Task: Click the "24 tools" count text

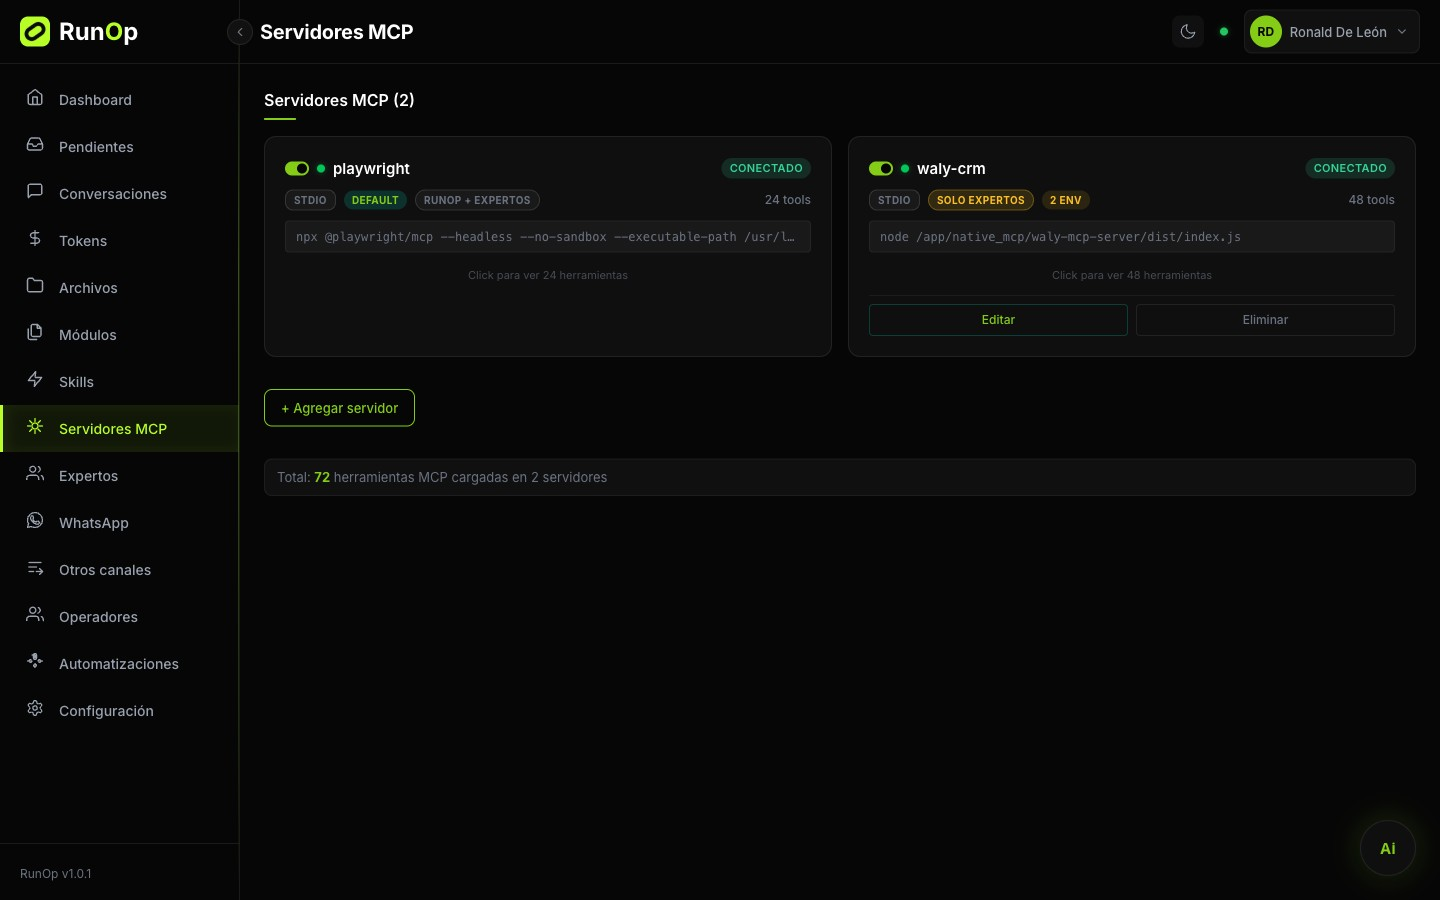Action: (788, 200)
